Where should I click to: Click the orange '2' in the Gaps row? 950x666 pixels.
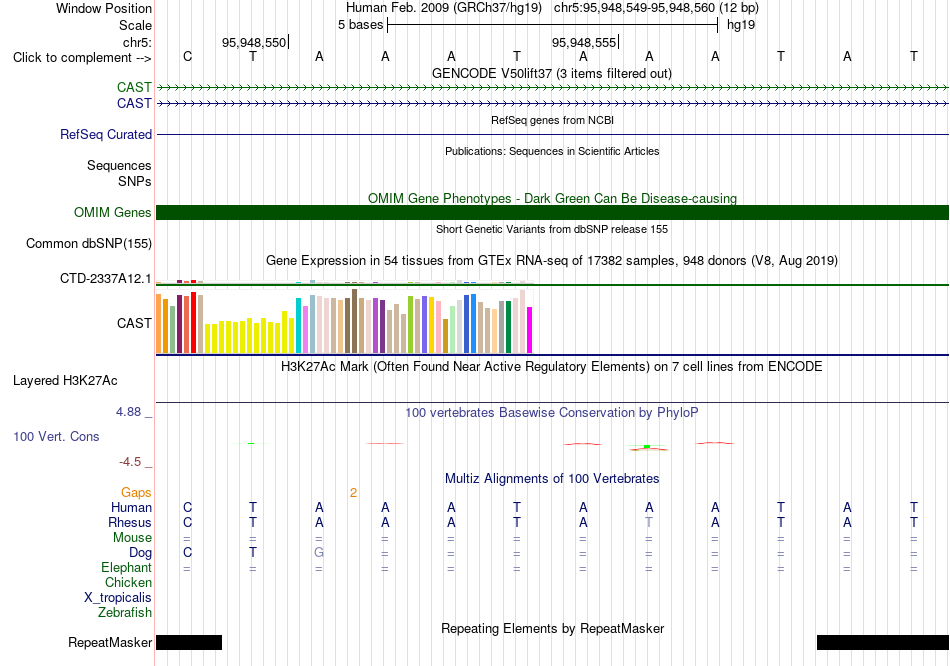(353, 493)
